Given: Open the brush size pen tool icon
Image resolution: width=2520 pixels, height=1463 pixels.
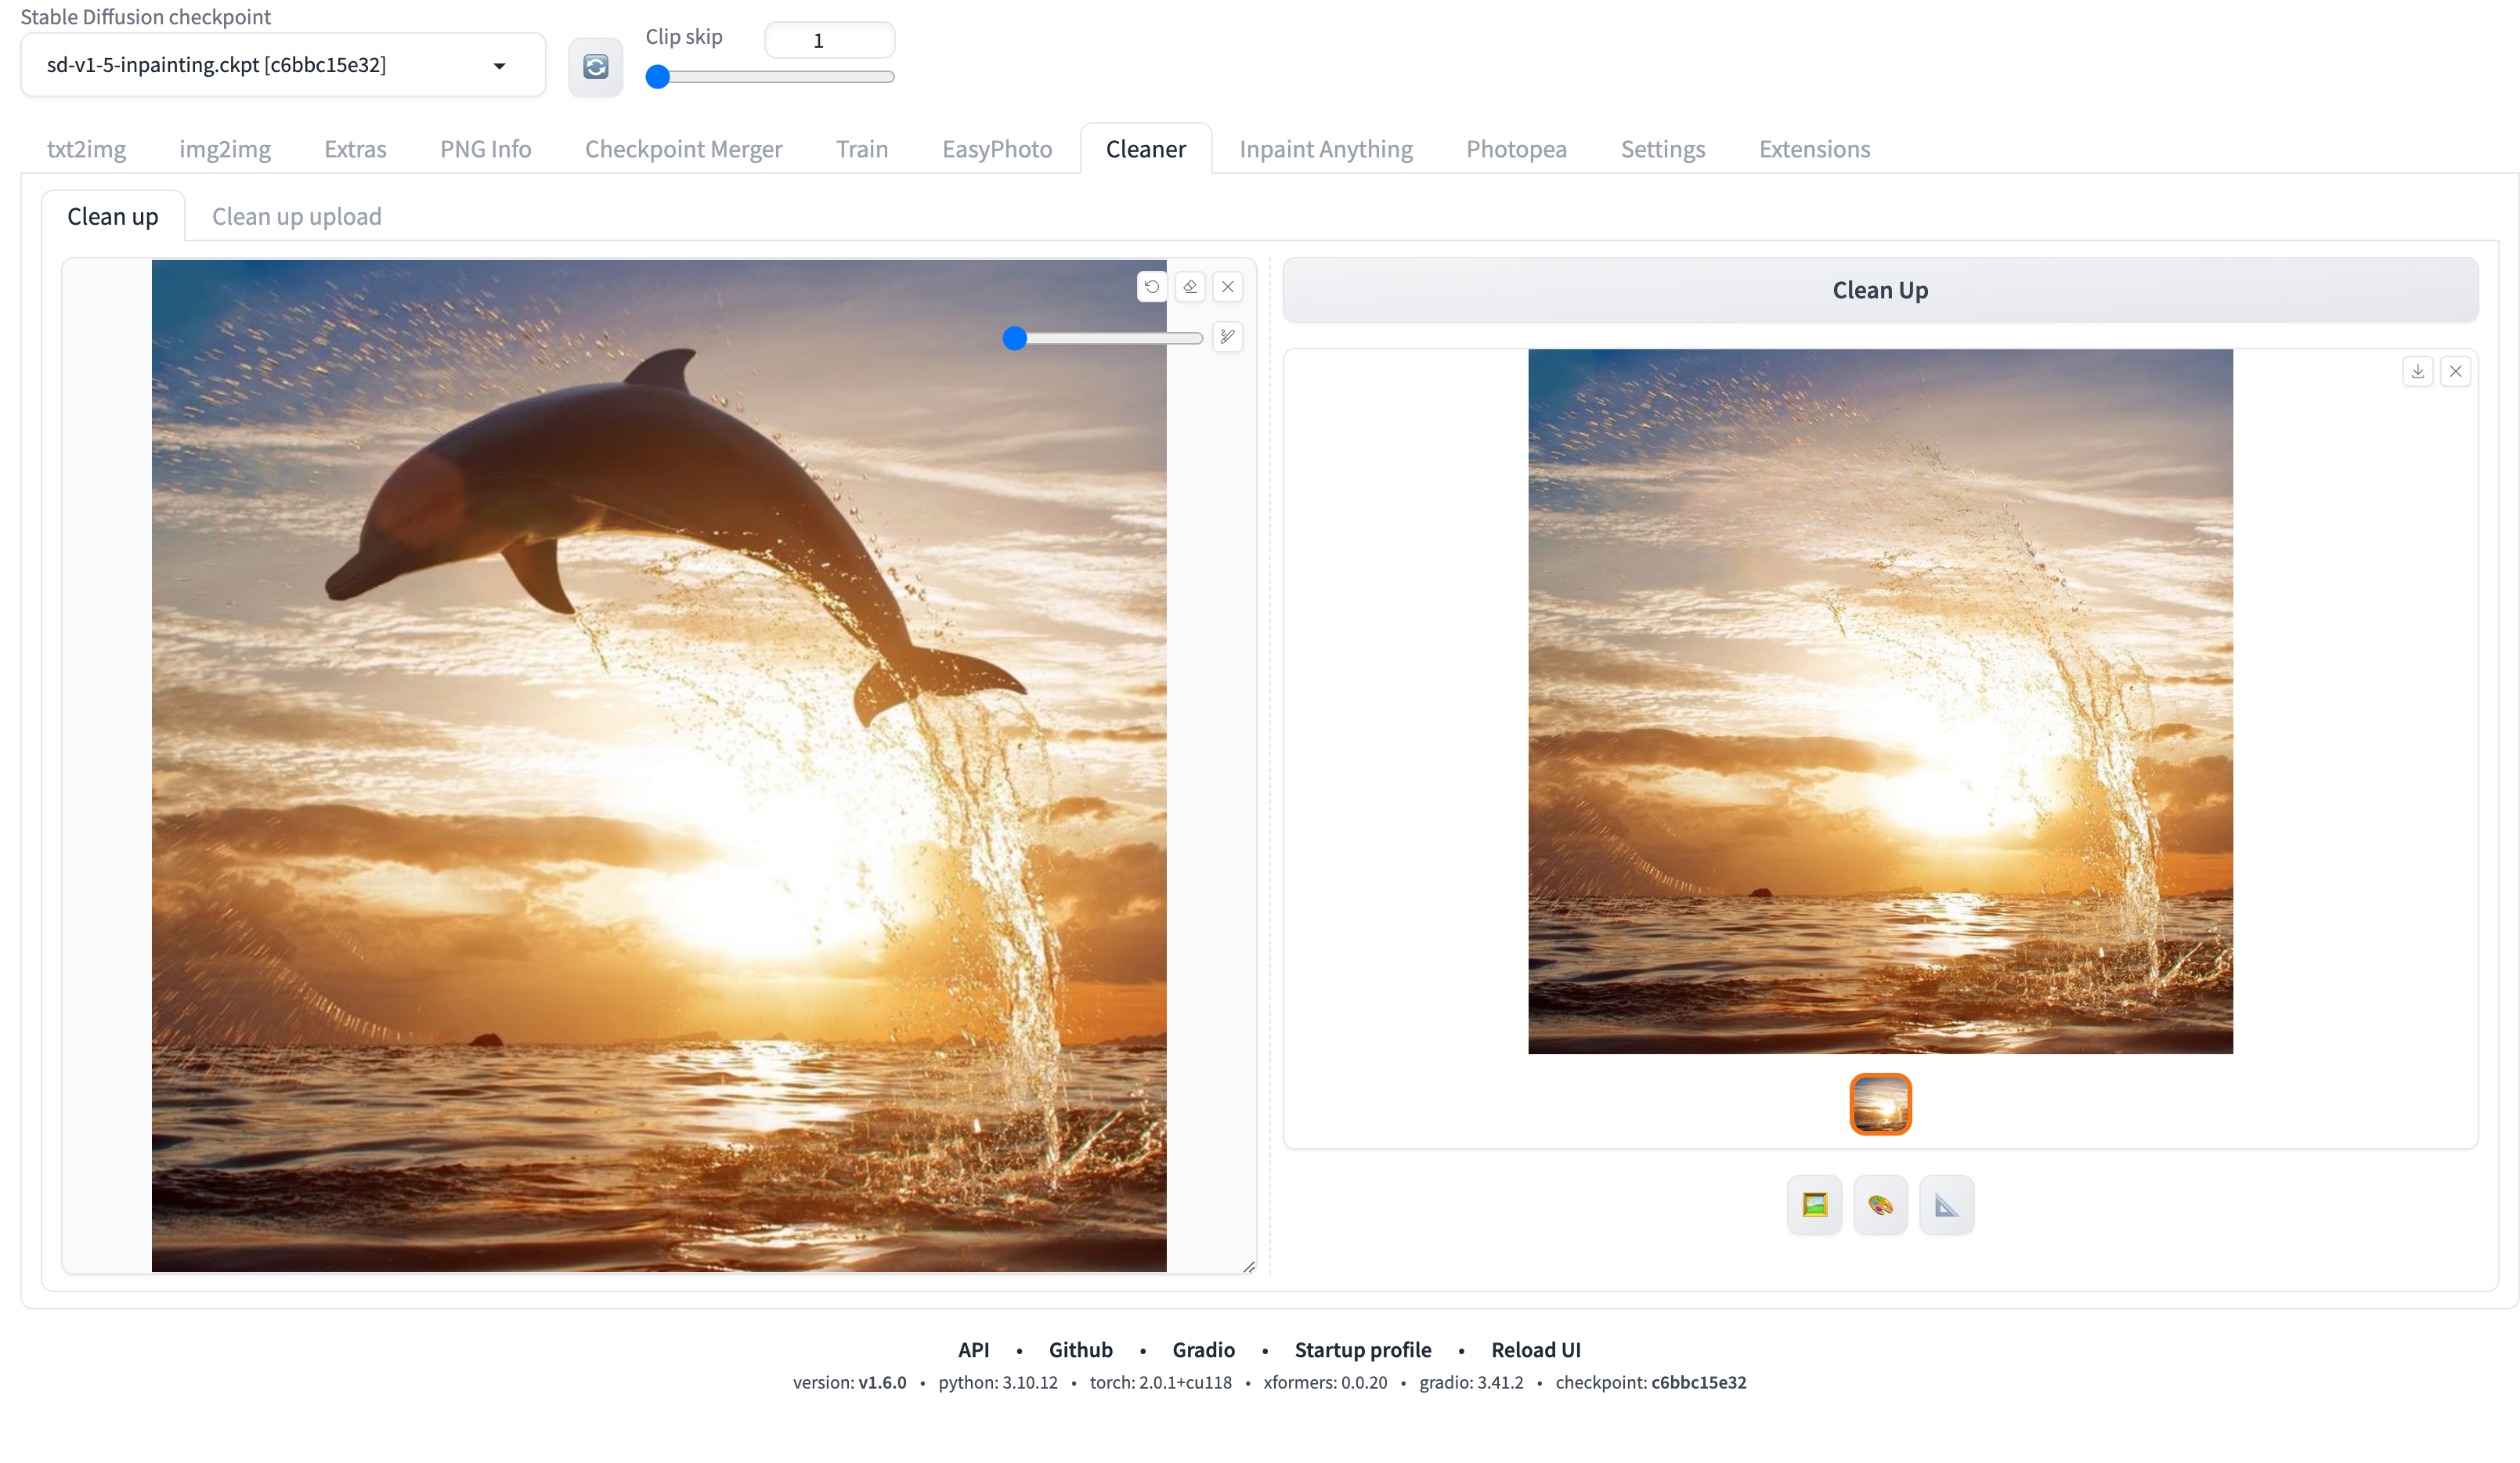Looking at the screenshot, I should 1228,337.
